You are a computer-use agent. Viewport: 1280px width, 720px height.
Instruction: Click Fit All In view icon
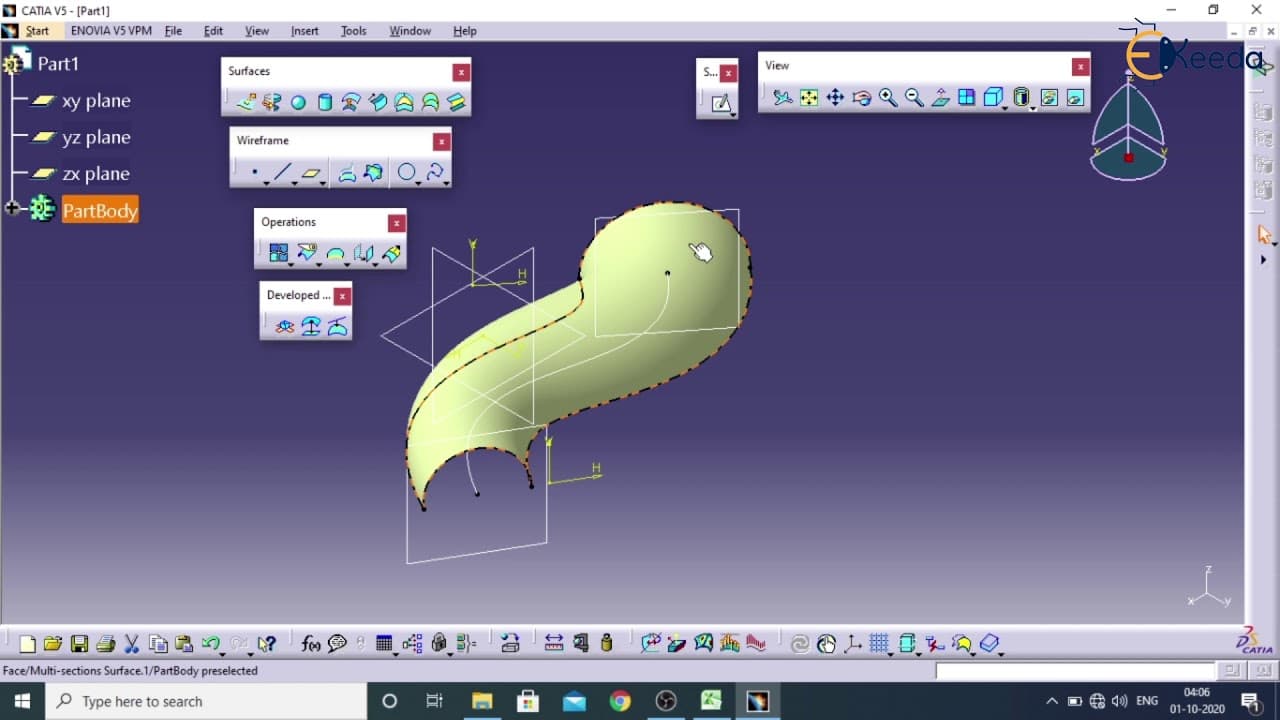coord(809,97)
